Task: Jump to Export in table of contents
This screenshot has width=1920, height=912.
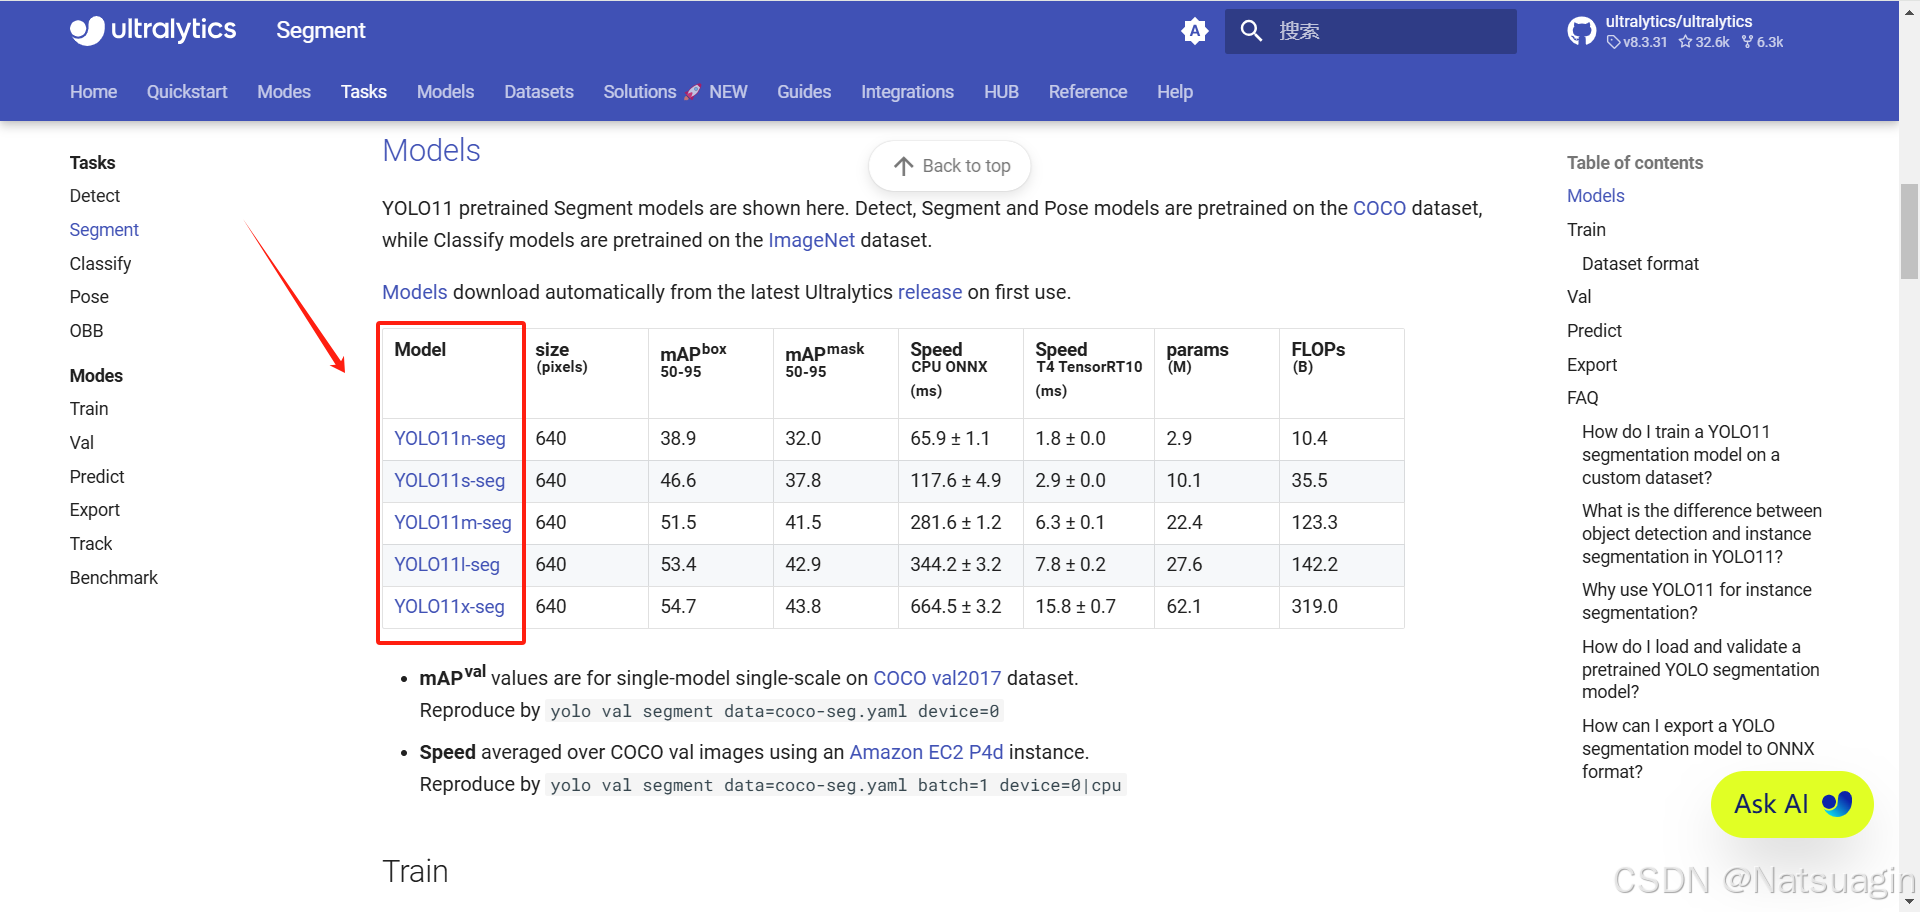Action: click(1592, 365)
